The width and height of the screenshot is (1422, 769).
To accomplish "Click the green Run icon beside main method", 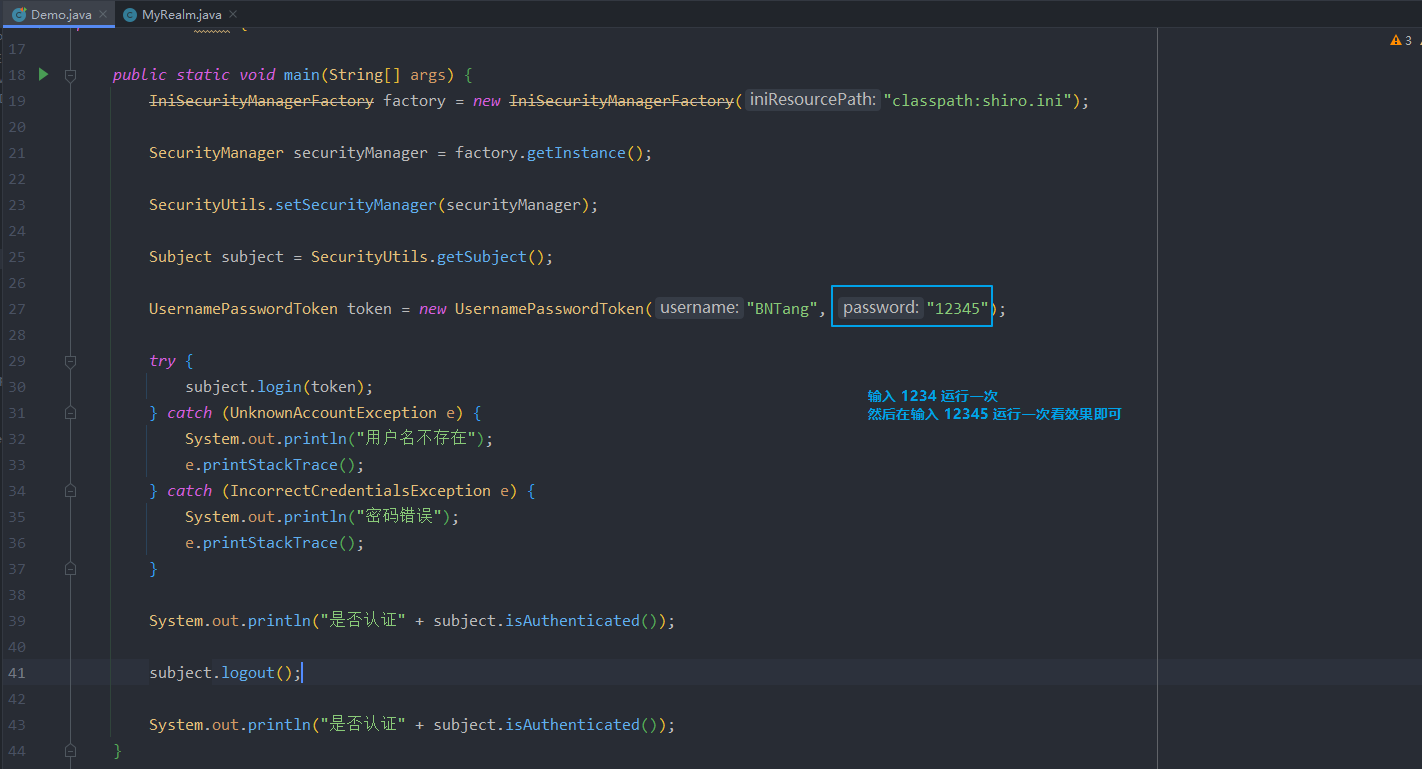I will pos(43,74).
